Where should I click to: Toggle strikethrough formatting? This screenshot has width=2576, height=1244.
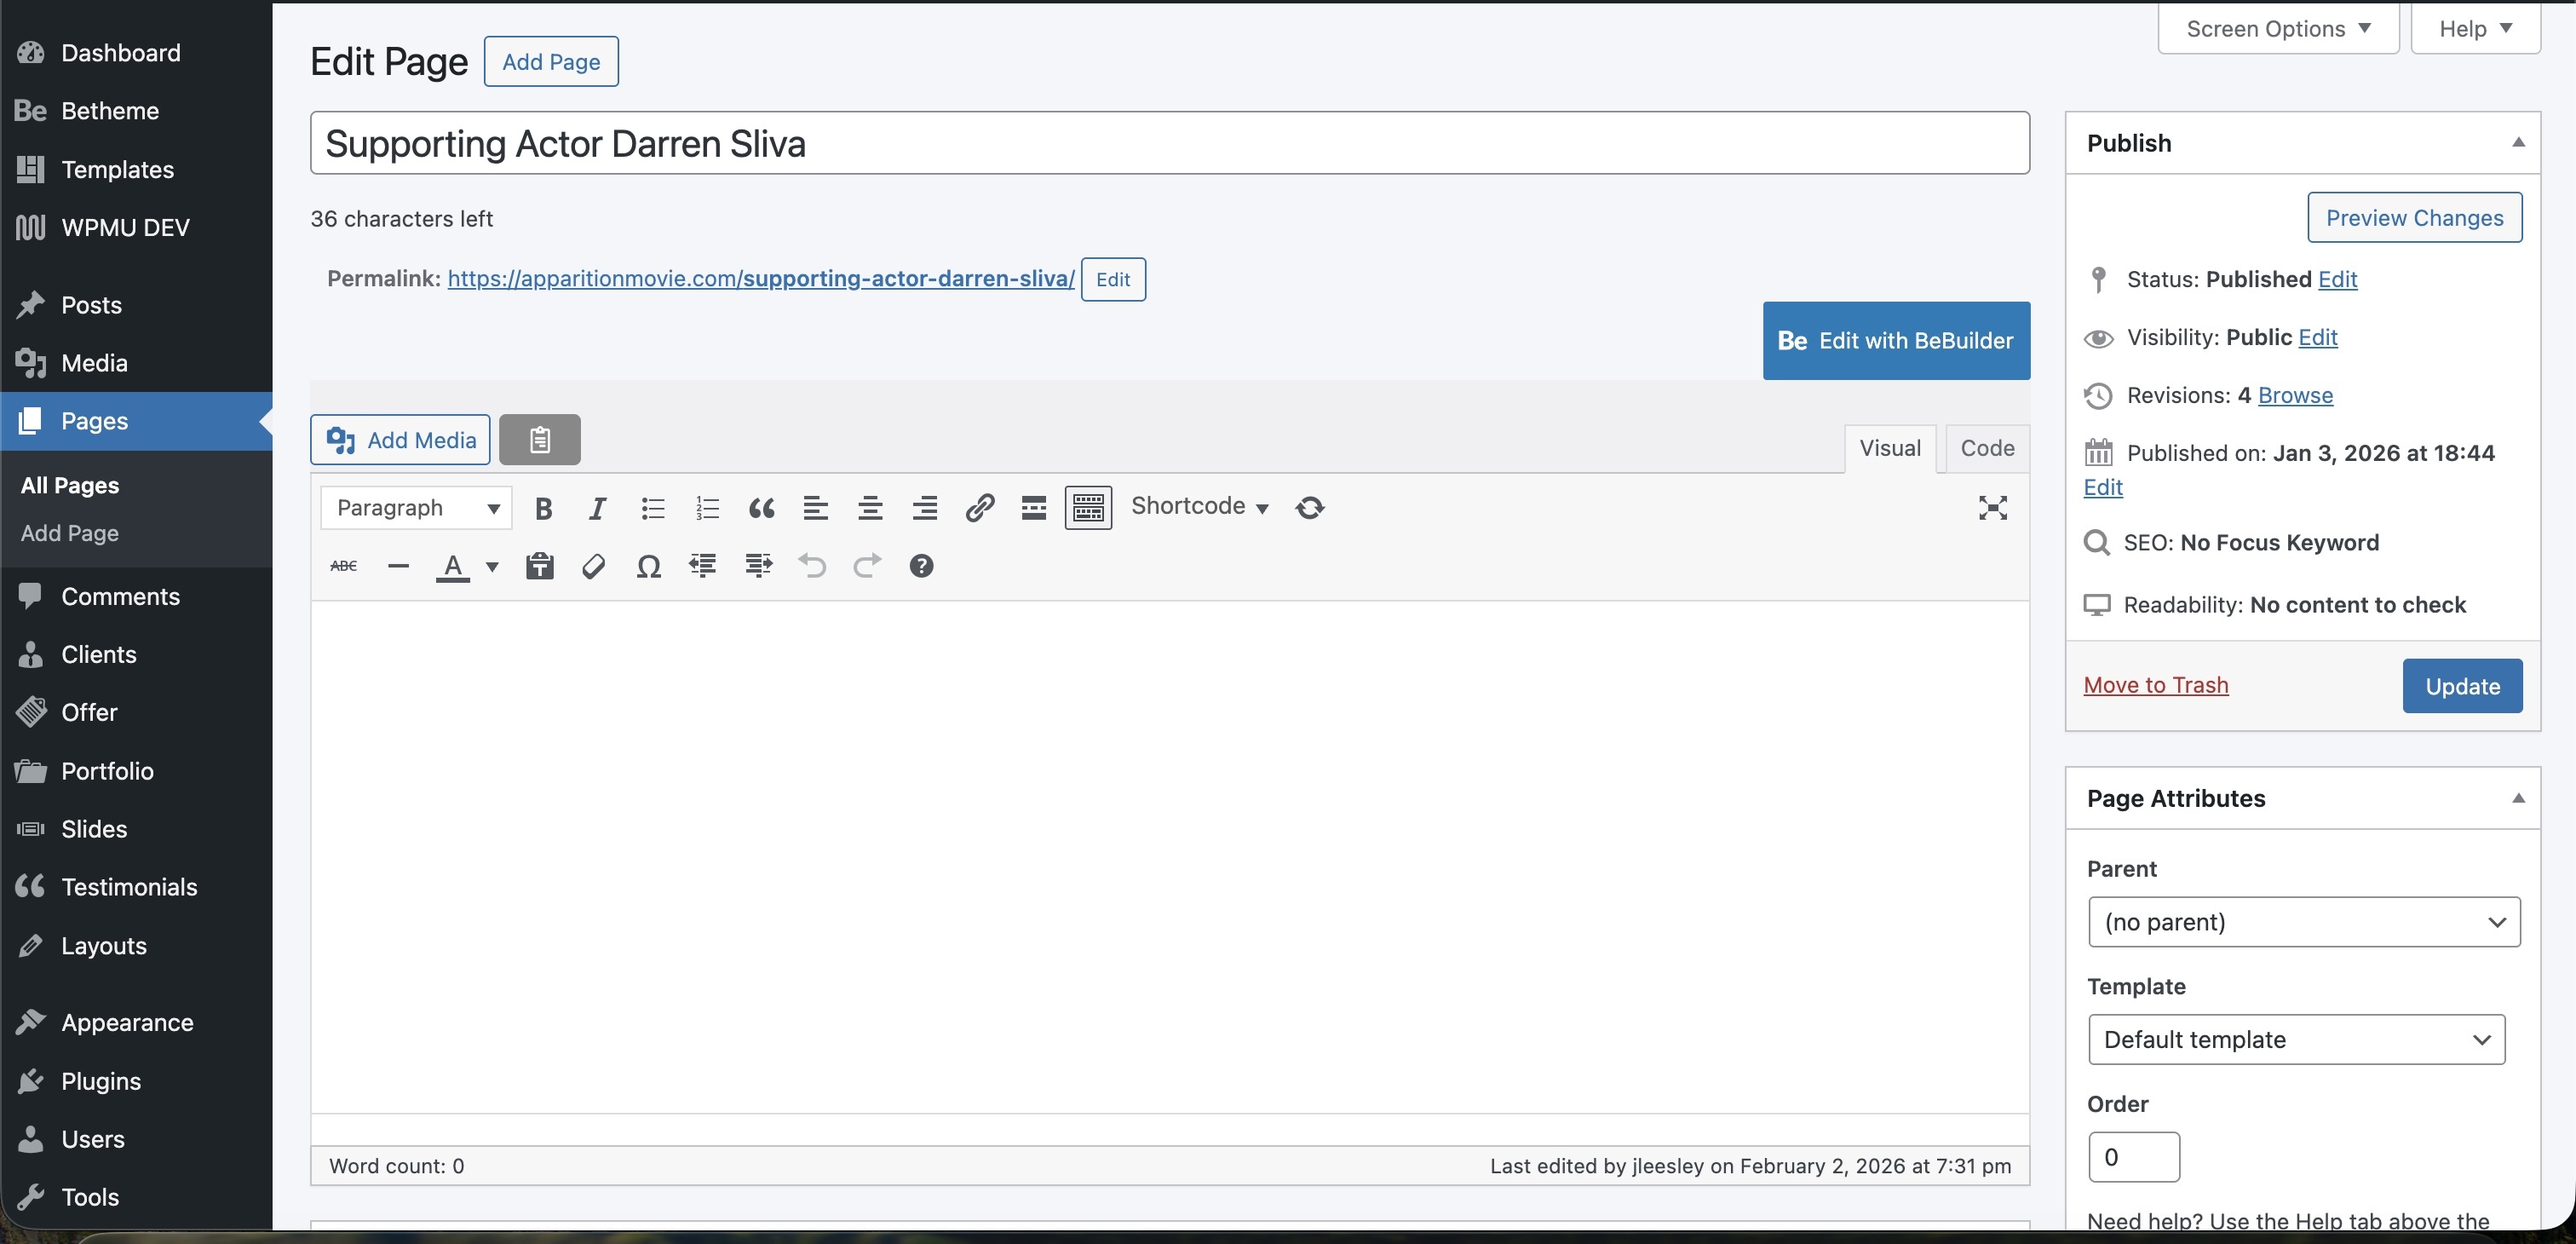tap(343, 567)
